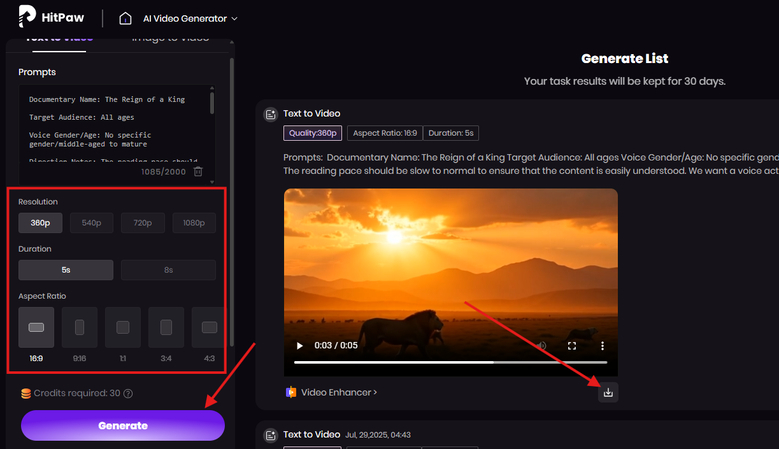Screen dimensions: 779x449
Task: Click the second Text to Video task icon
Action: point(270,436)
